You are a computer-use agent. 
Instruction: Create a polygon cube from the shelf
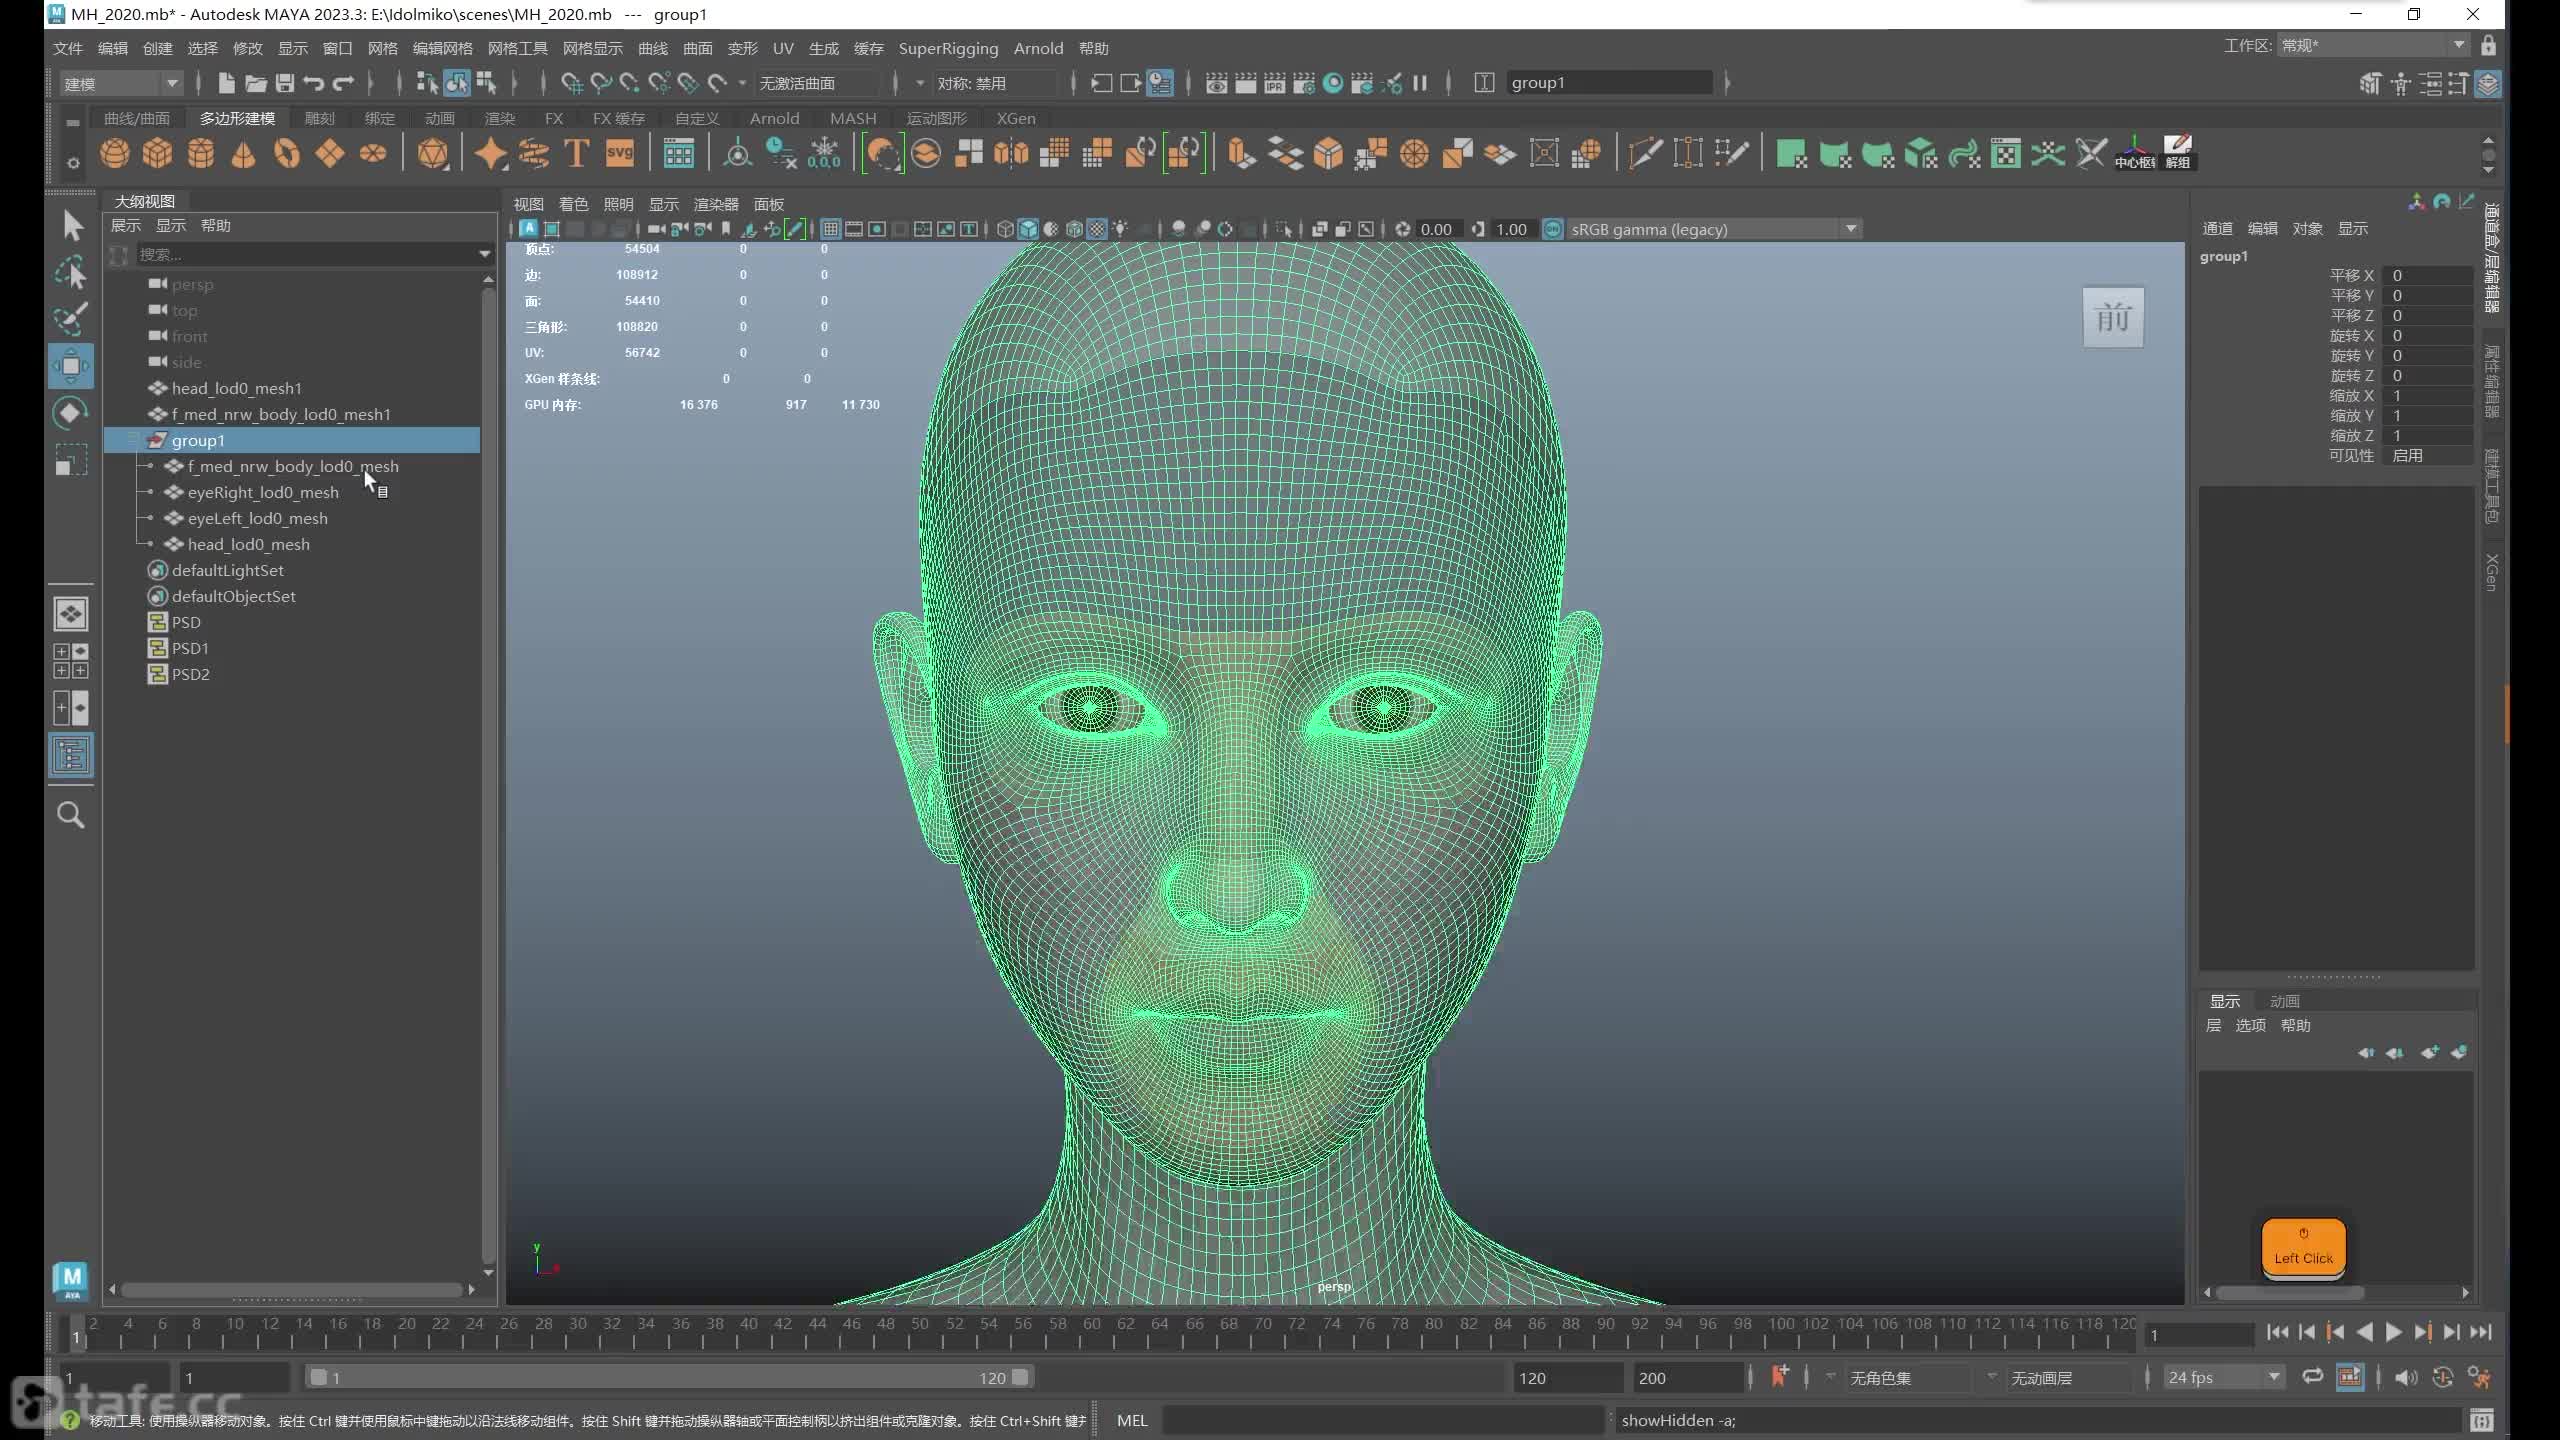[x=158, y=154]
